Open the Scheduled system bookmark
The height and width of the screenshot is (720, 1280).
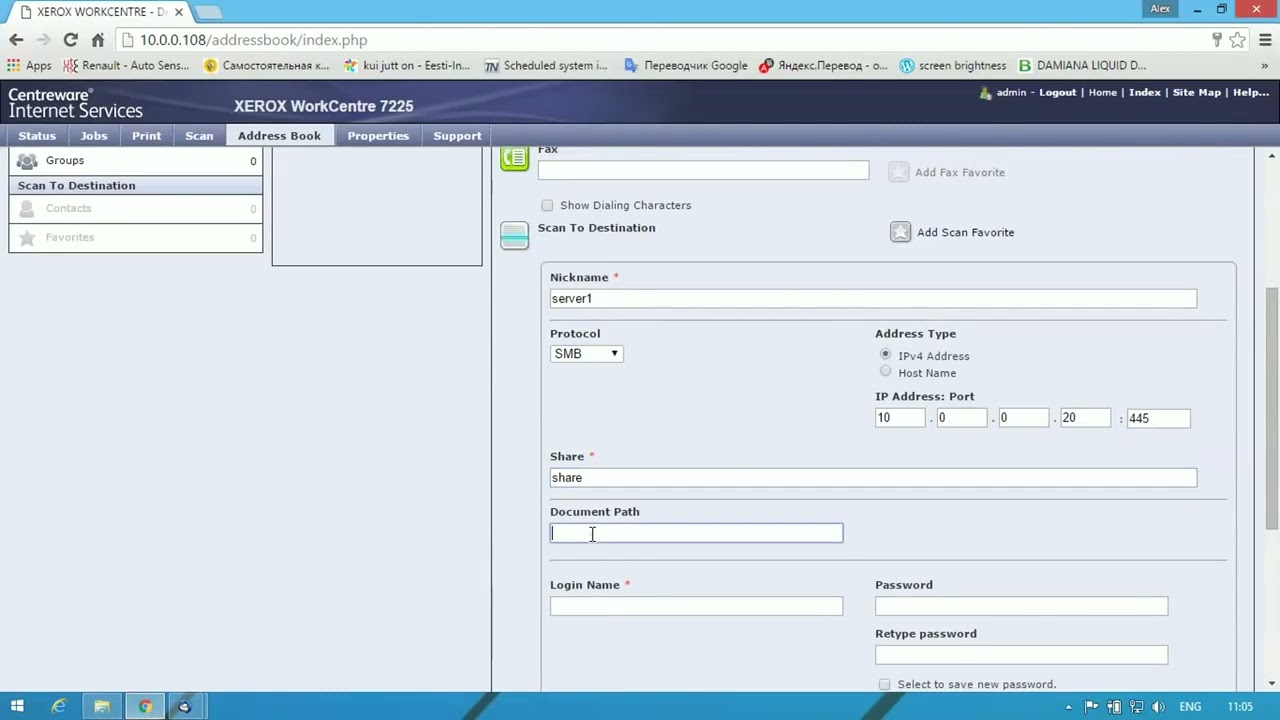[x=546, y=65]
